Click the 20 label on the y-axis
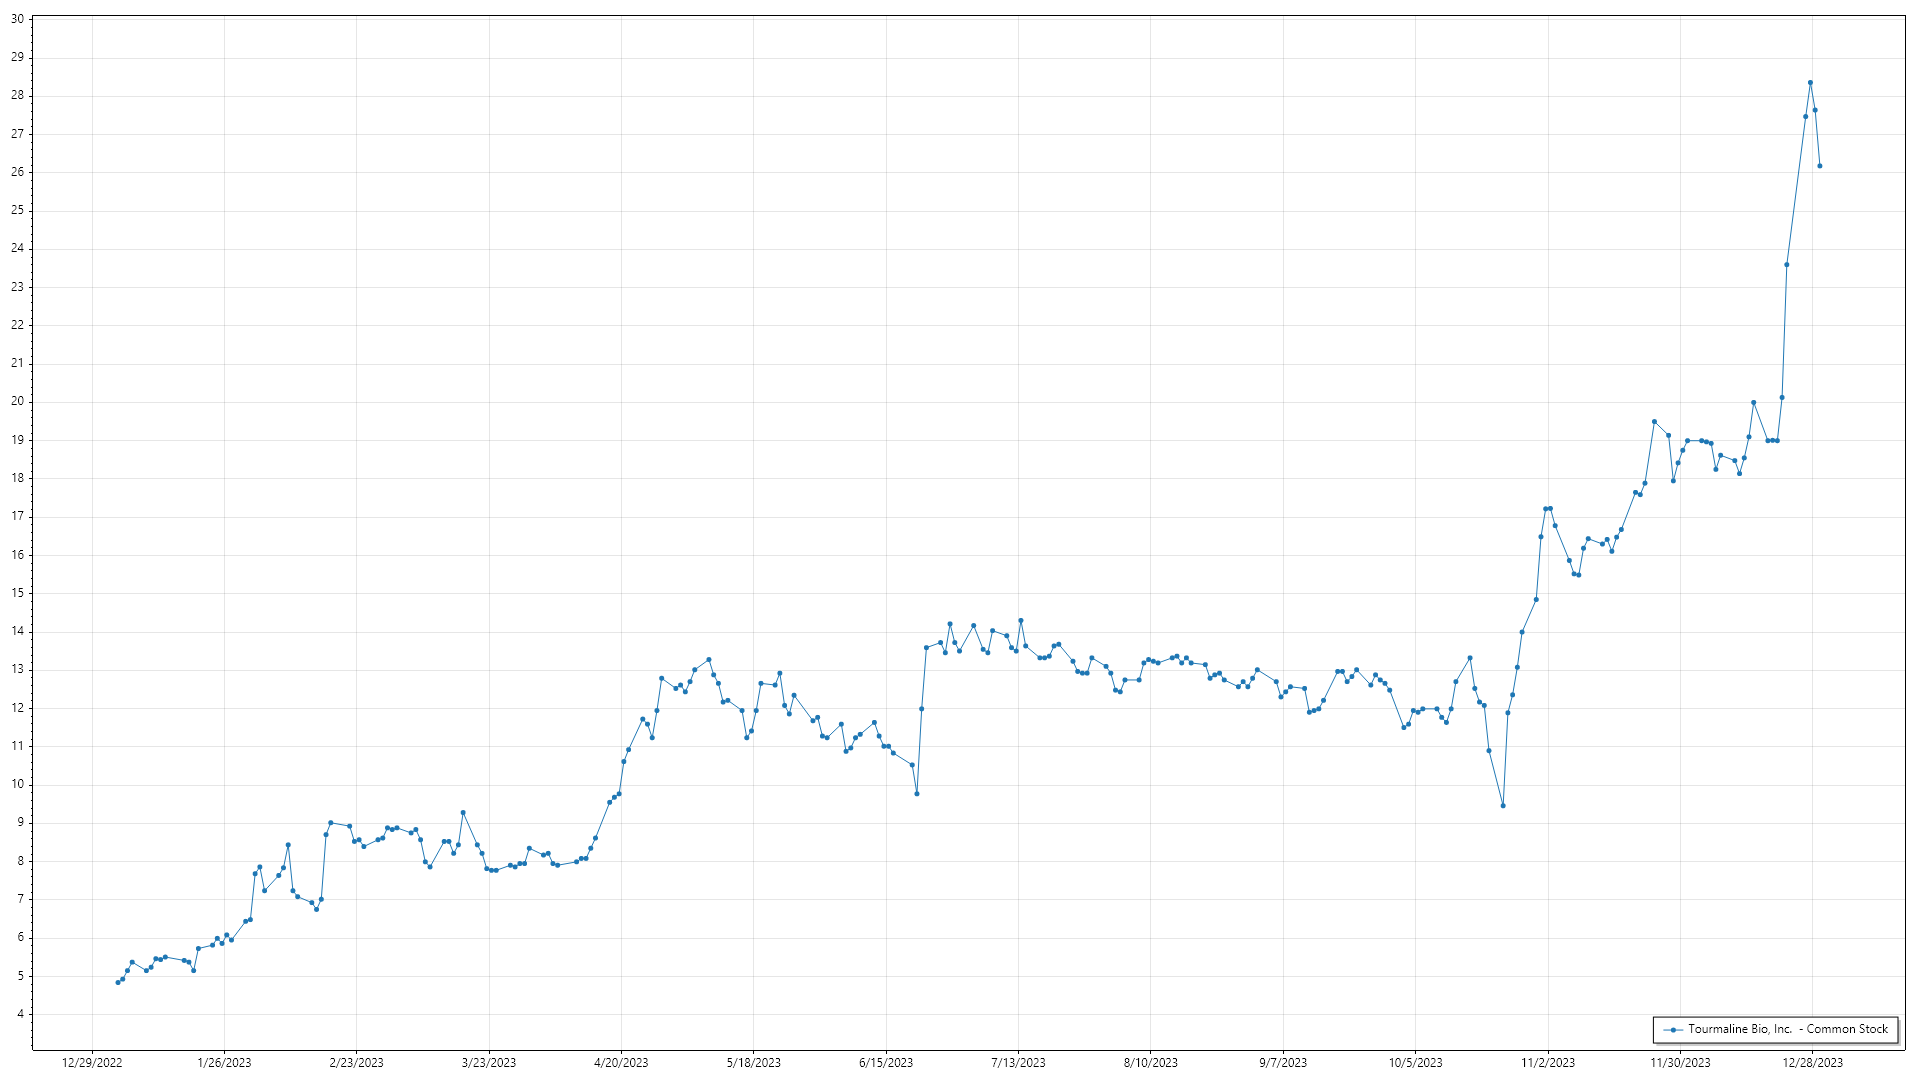This screenshot has width=1920, height=1080. coord(17,402)
